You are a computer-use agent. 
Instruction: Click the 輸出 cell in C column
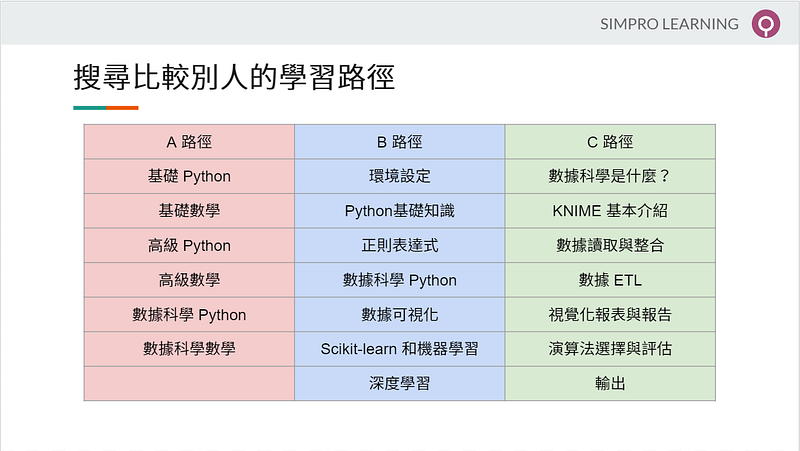610,383
